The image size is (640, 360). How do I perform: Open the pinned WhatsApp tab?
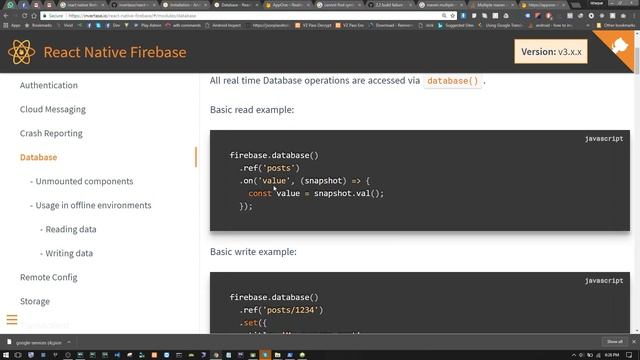pos(10,5)
